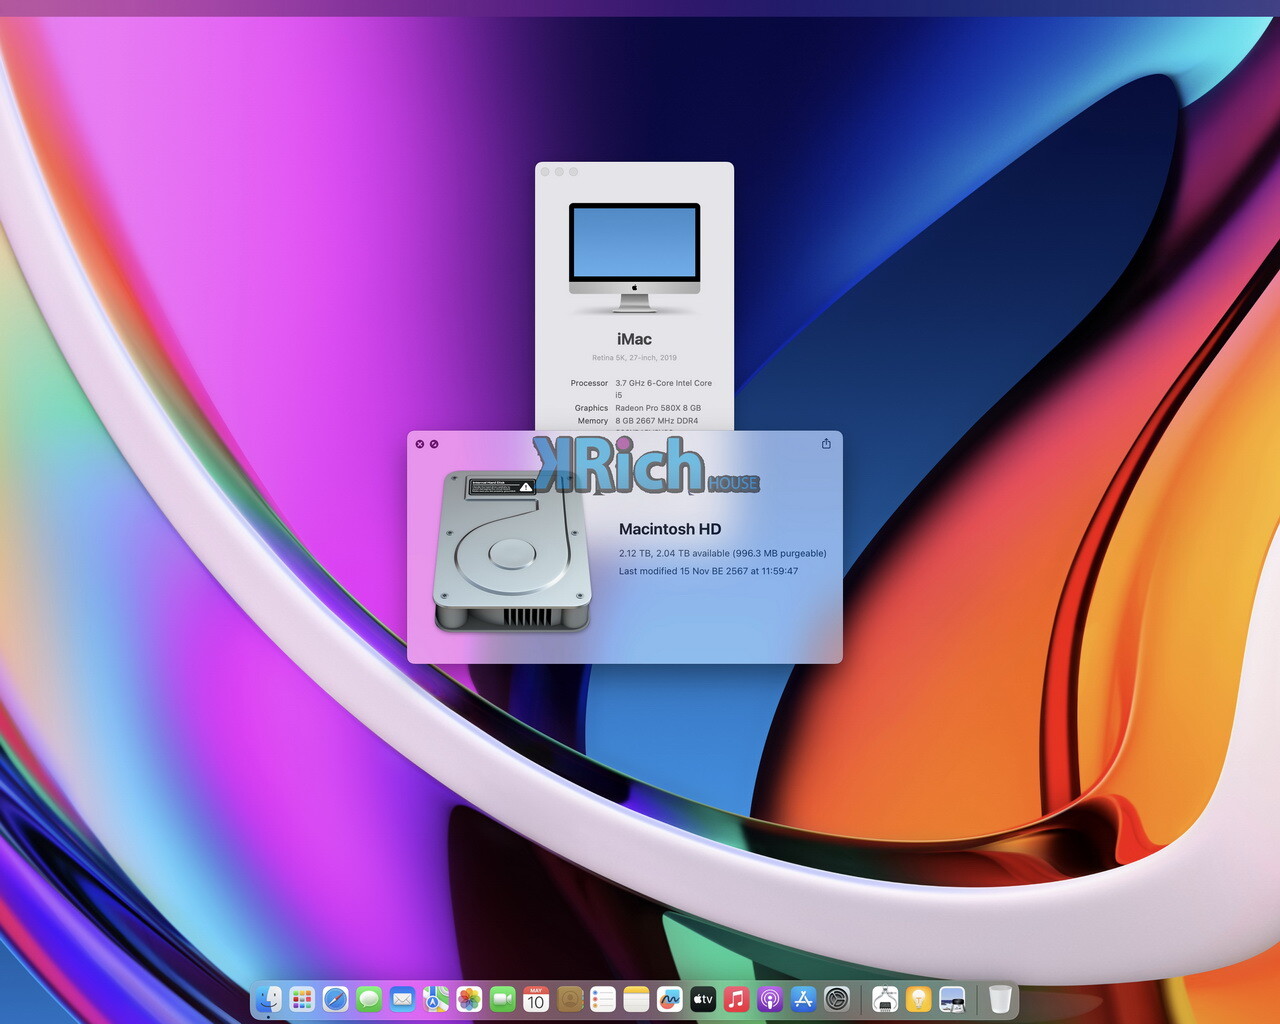Screen dimensions: 1280x1024
Task: Open the Notes app in the Dock
Action: (x=637, y=998)
